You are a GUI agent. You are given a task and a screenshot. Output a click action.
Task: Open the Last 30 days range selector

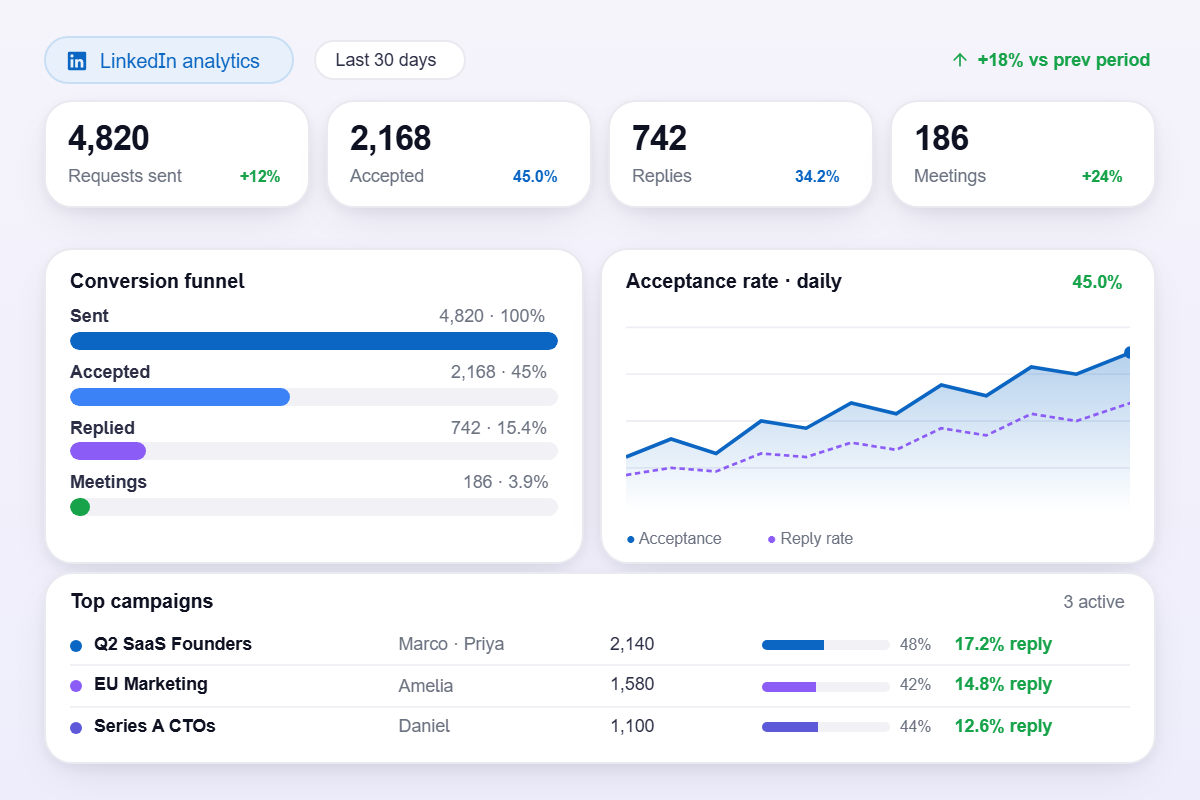click(390, 60)
